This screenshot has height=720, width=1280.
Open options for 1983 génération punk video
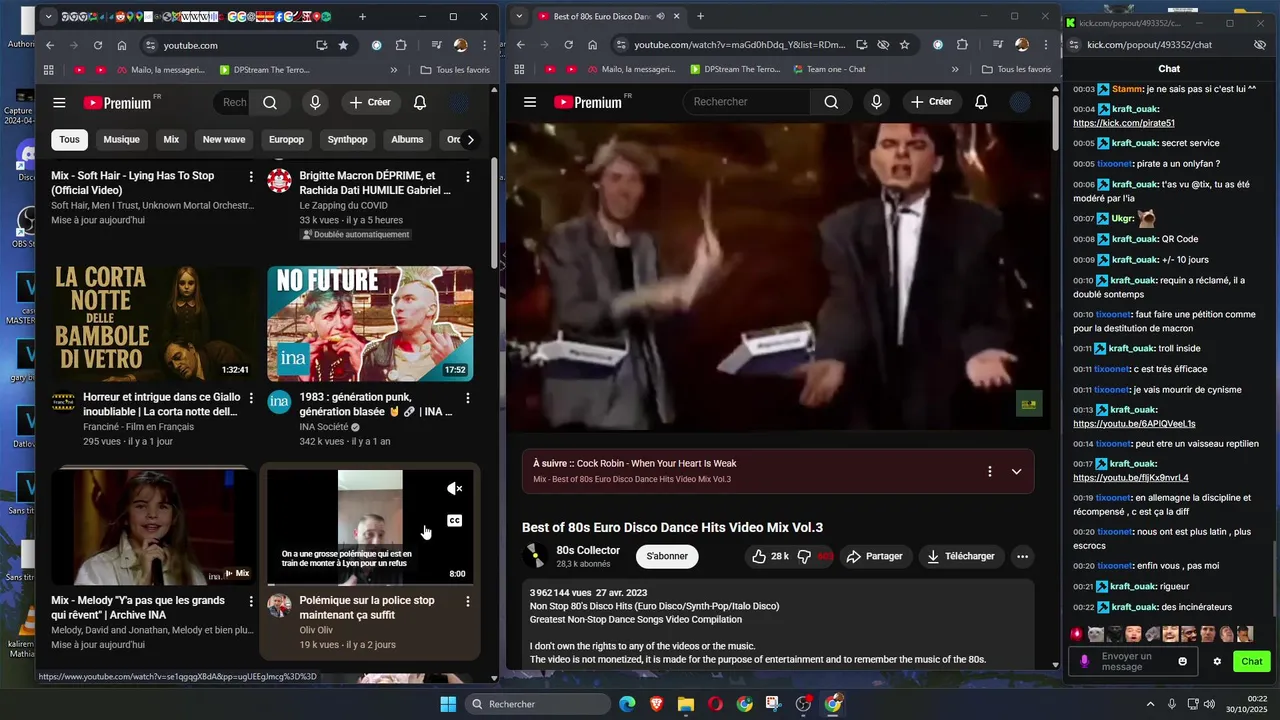[x=467, y=398]
